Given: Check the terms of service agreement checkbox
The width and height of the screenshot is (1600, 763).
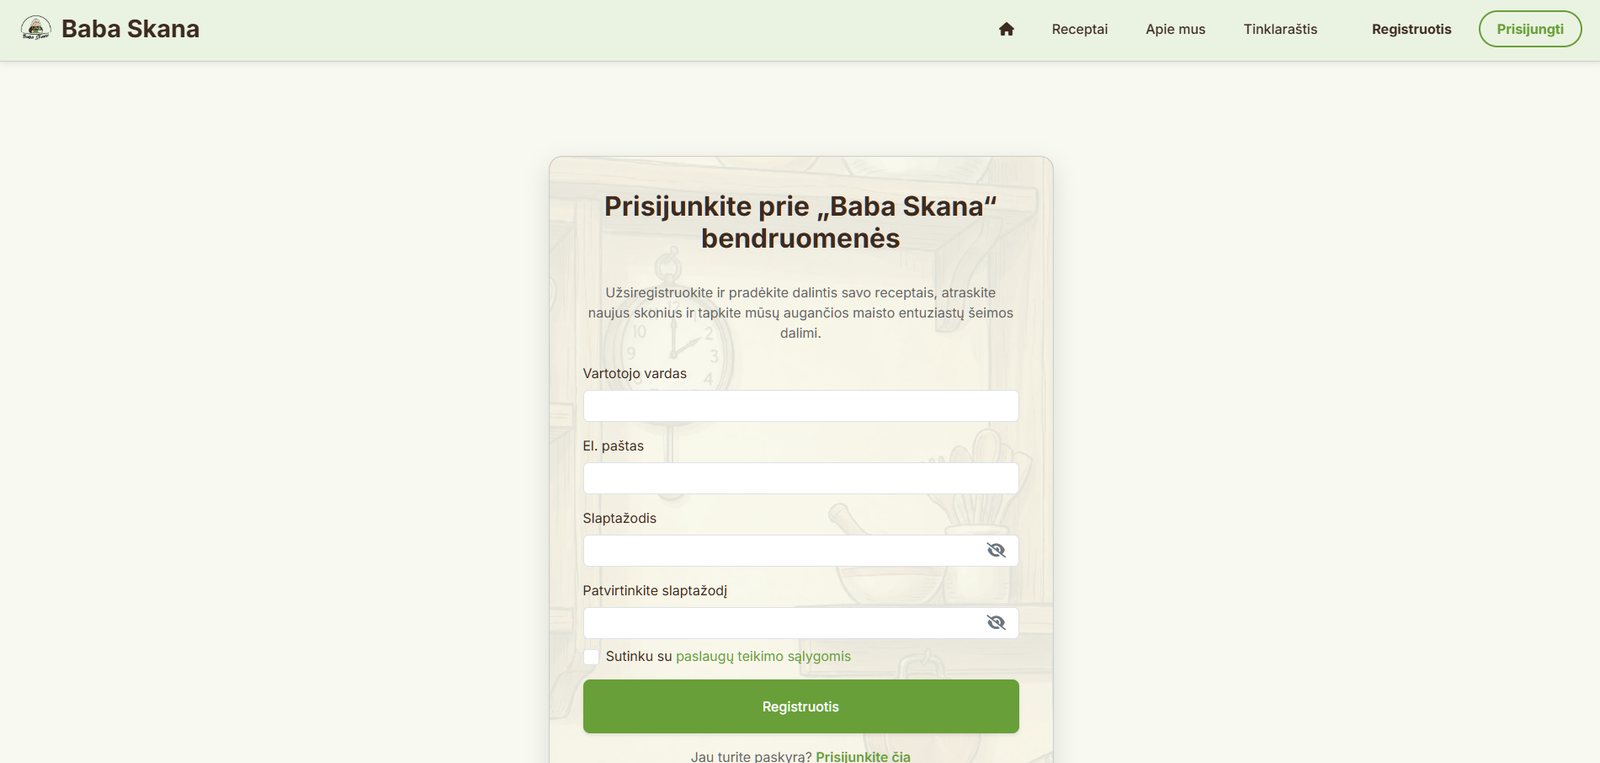Looking at the screenshot, I should tap(591, 657).
